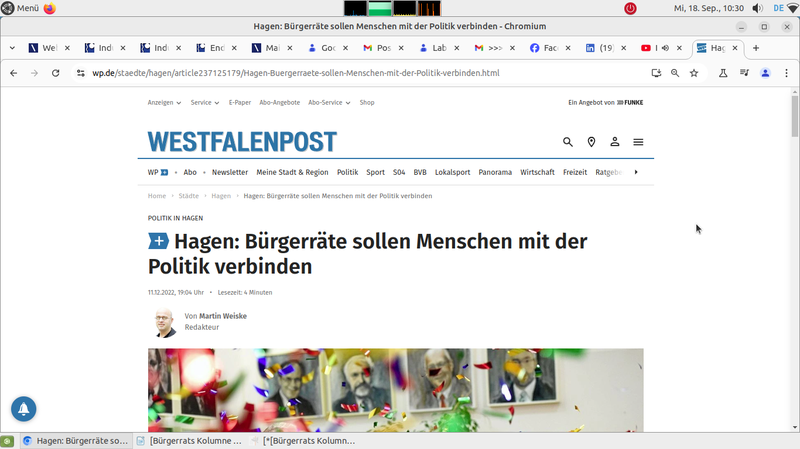
Task: Select the Lokalsport navigation item
Action: (452, 172)
